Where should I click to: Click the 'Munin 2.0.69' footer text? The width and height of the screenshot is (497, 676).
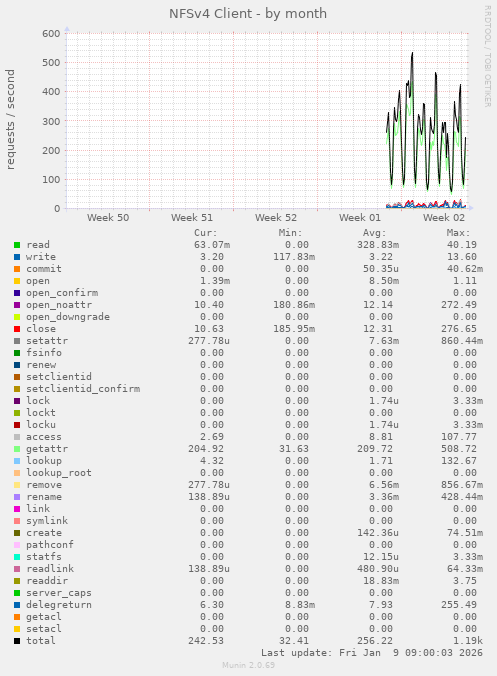(248, 665)
